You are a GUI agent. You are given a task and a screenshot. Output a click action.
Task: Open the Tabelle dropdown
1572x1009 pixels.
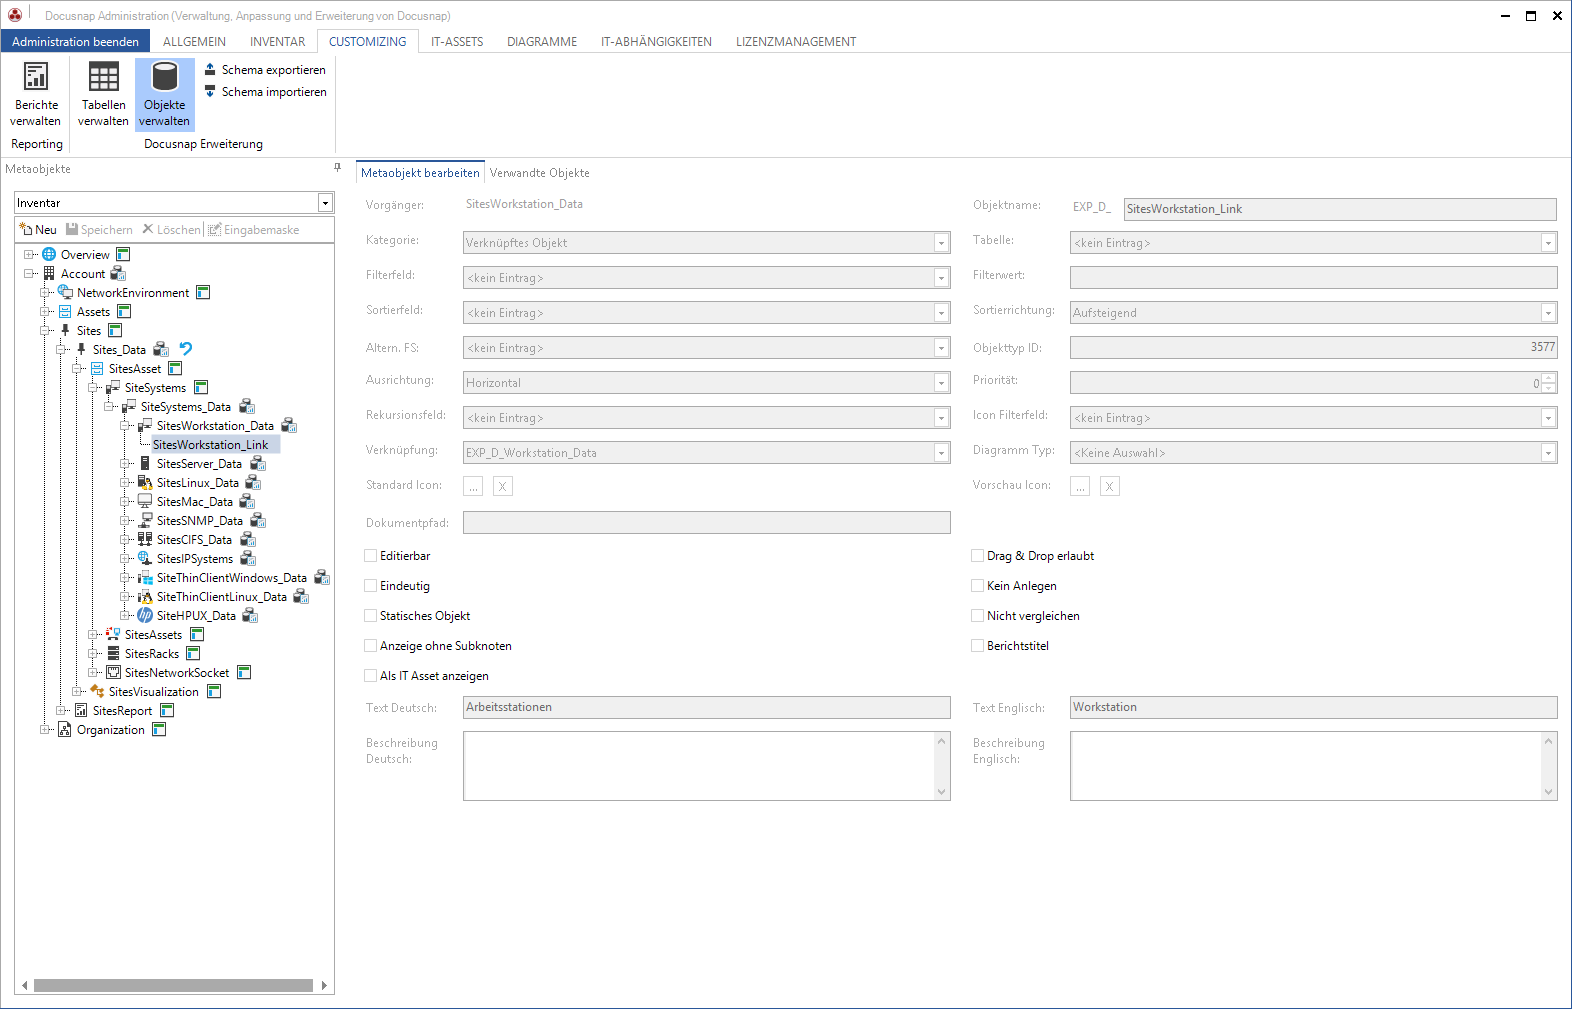pyautogui.click(x=1548, y=243)
